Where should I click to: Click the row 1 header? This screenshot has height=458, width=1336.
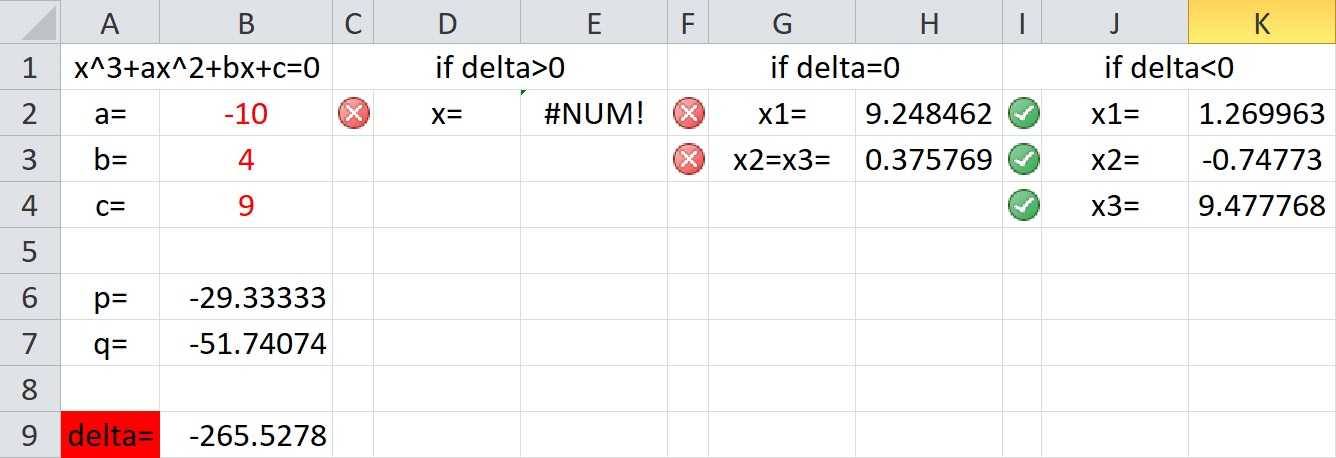[x=30, y=67]
